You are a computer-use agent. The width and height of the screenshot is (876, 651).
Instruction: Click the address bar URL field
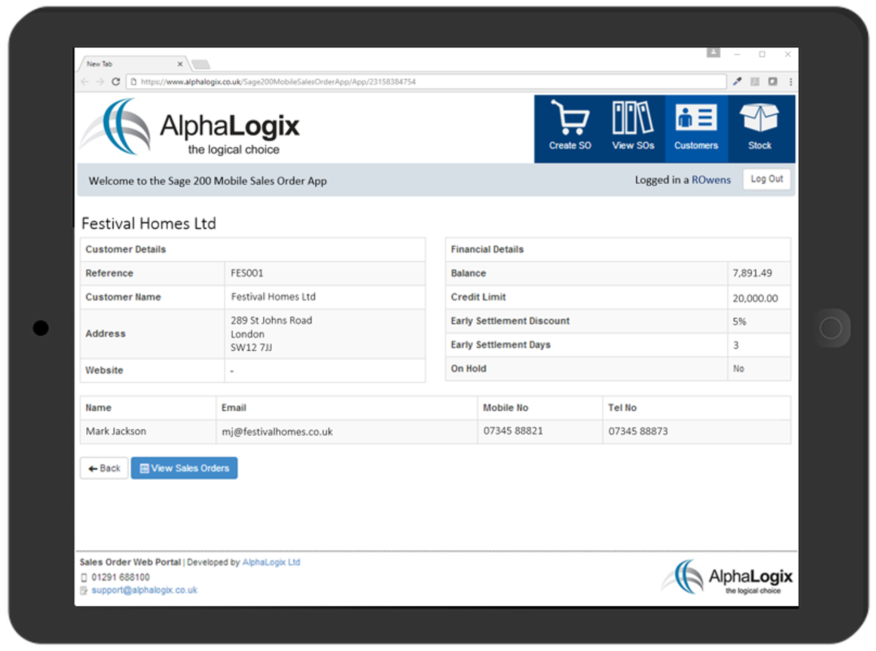click(x=426, y=82)
